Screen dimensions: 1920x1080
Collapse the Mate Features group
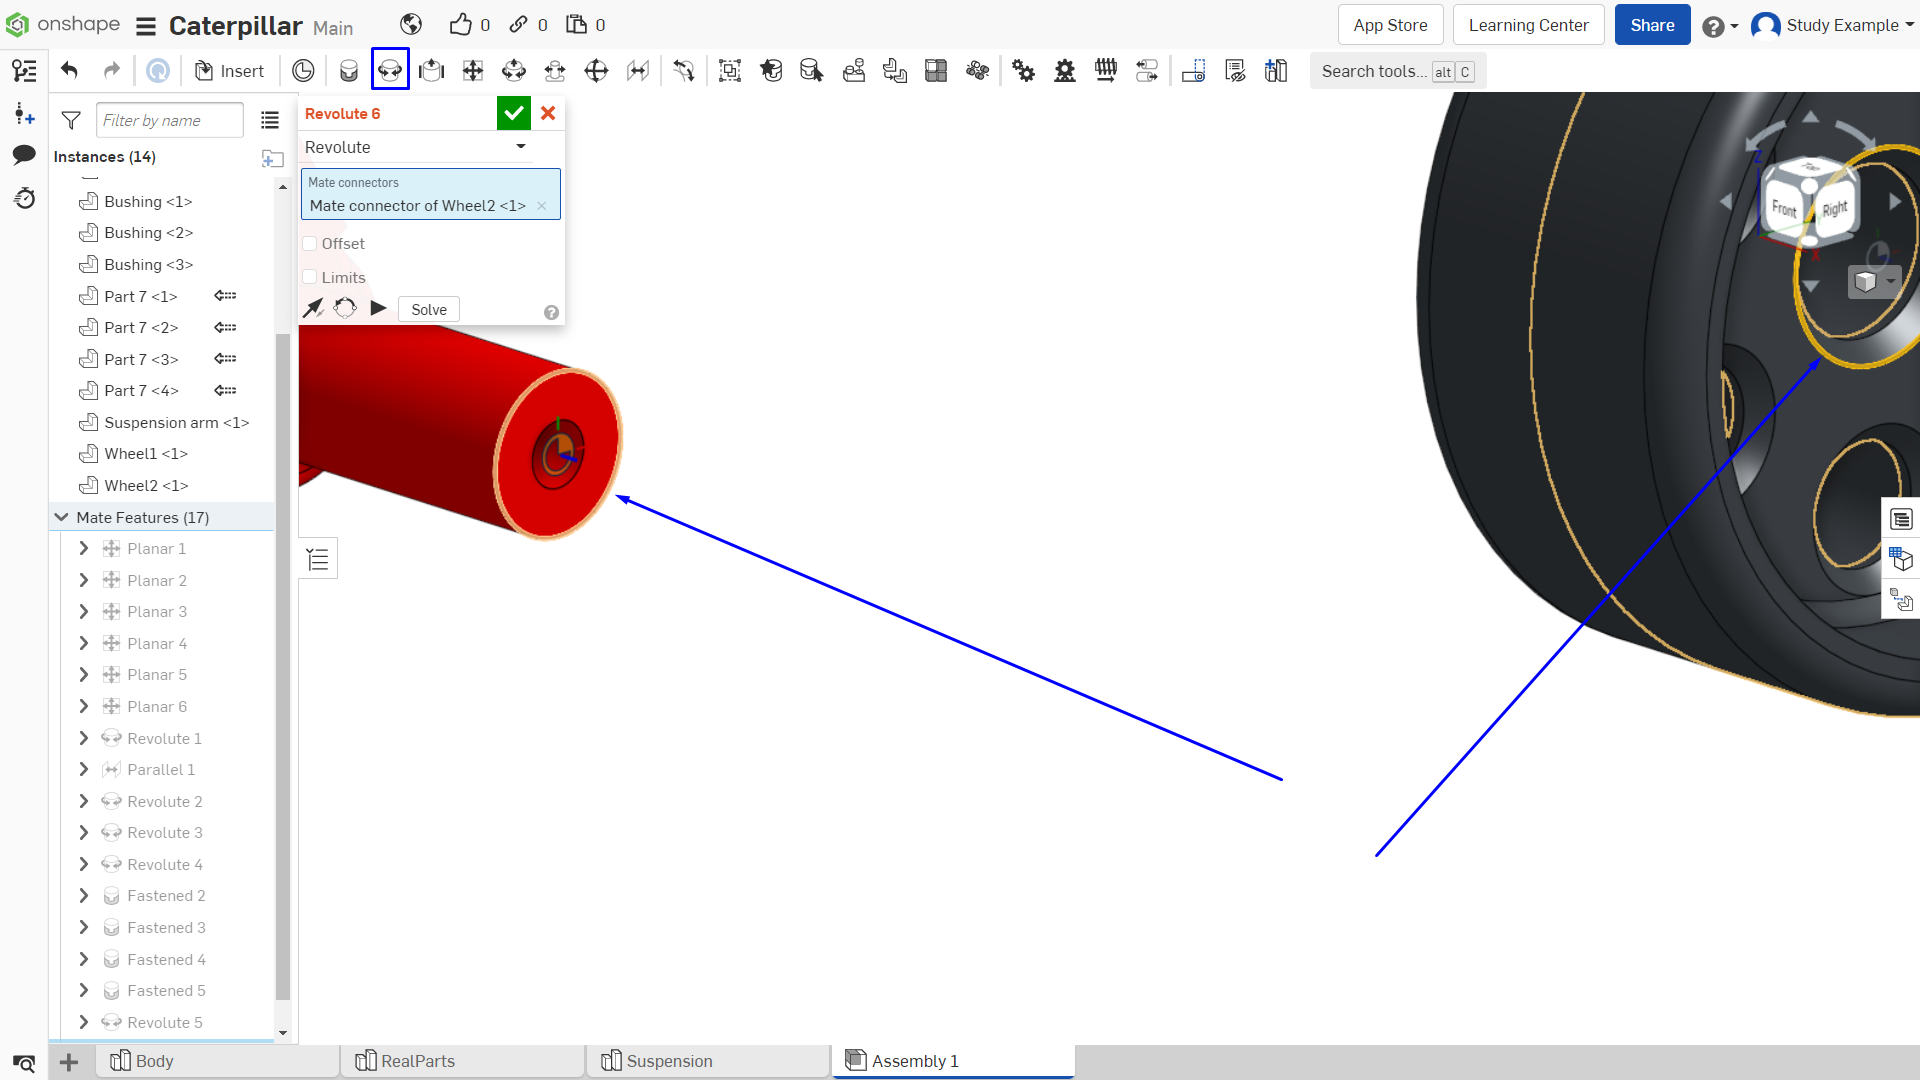point(62,517)
